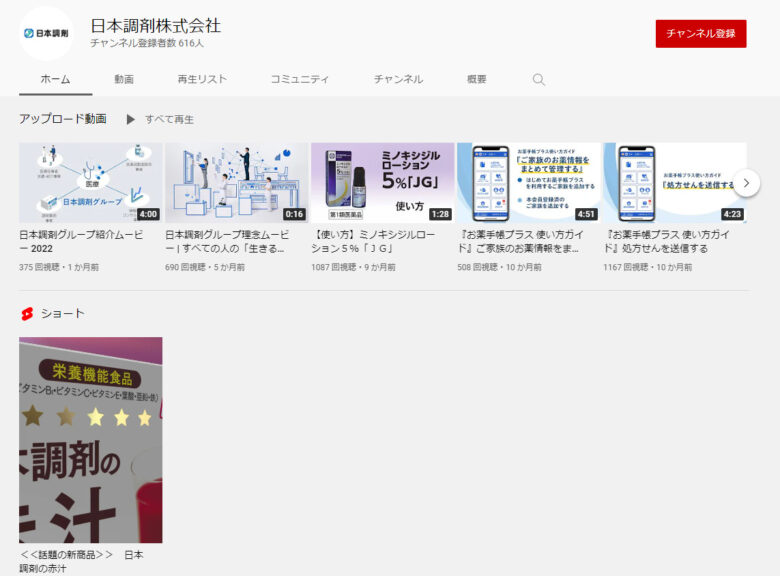The image size is (780, 576).
Task: Click the title 処方せんを送信する
Action: pos(667,241)
